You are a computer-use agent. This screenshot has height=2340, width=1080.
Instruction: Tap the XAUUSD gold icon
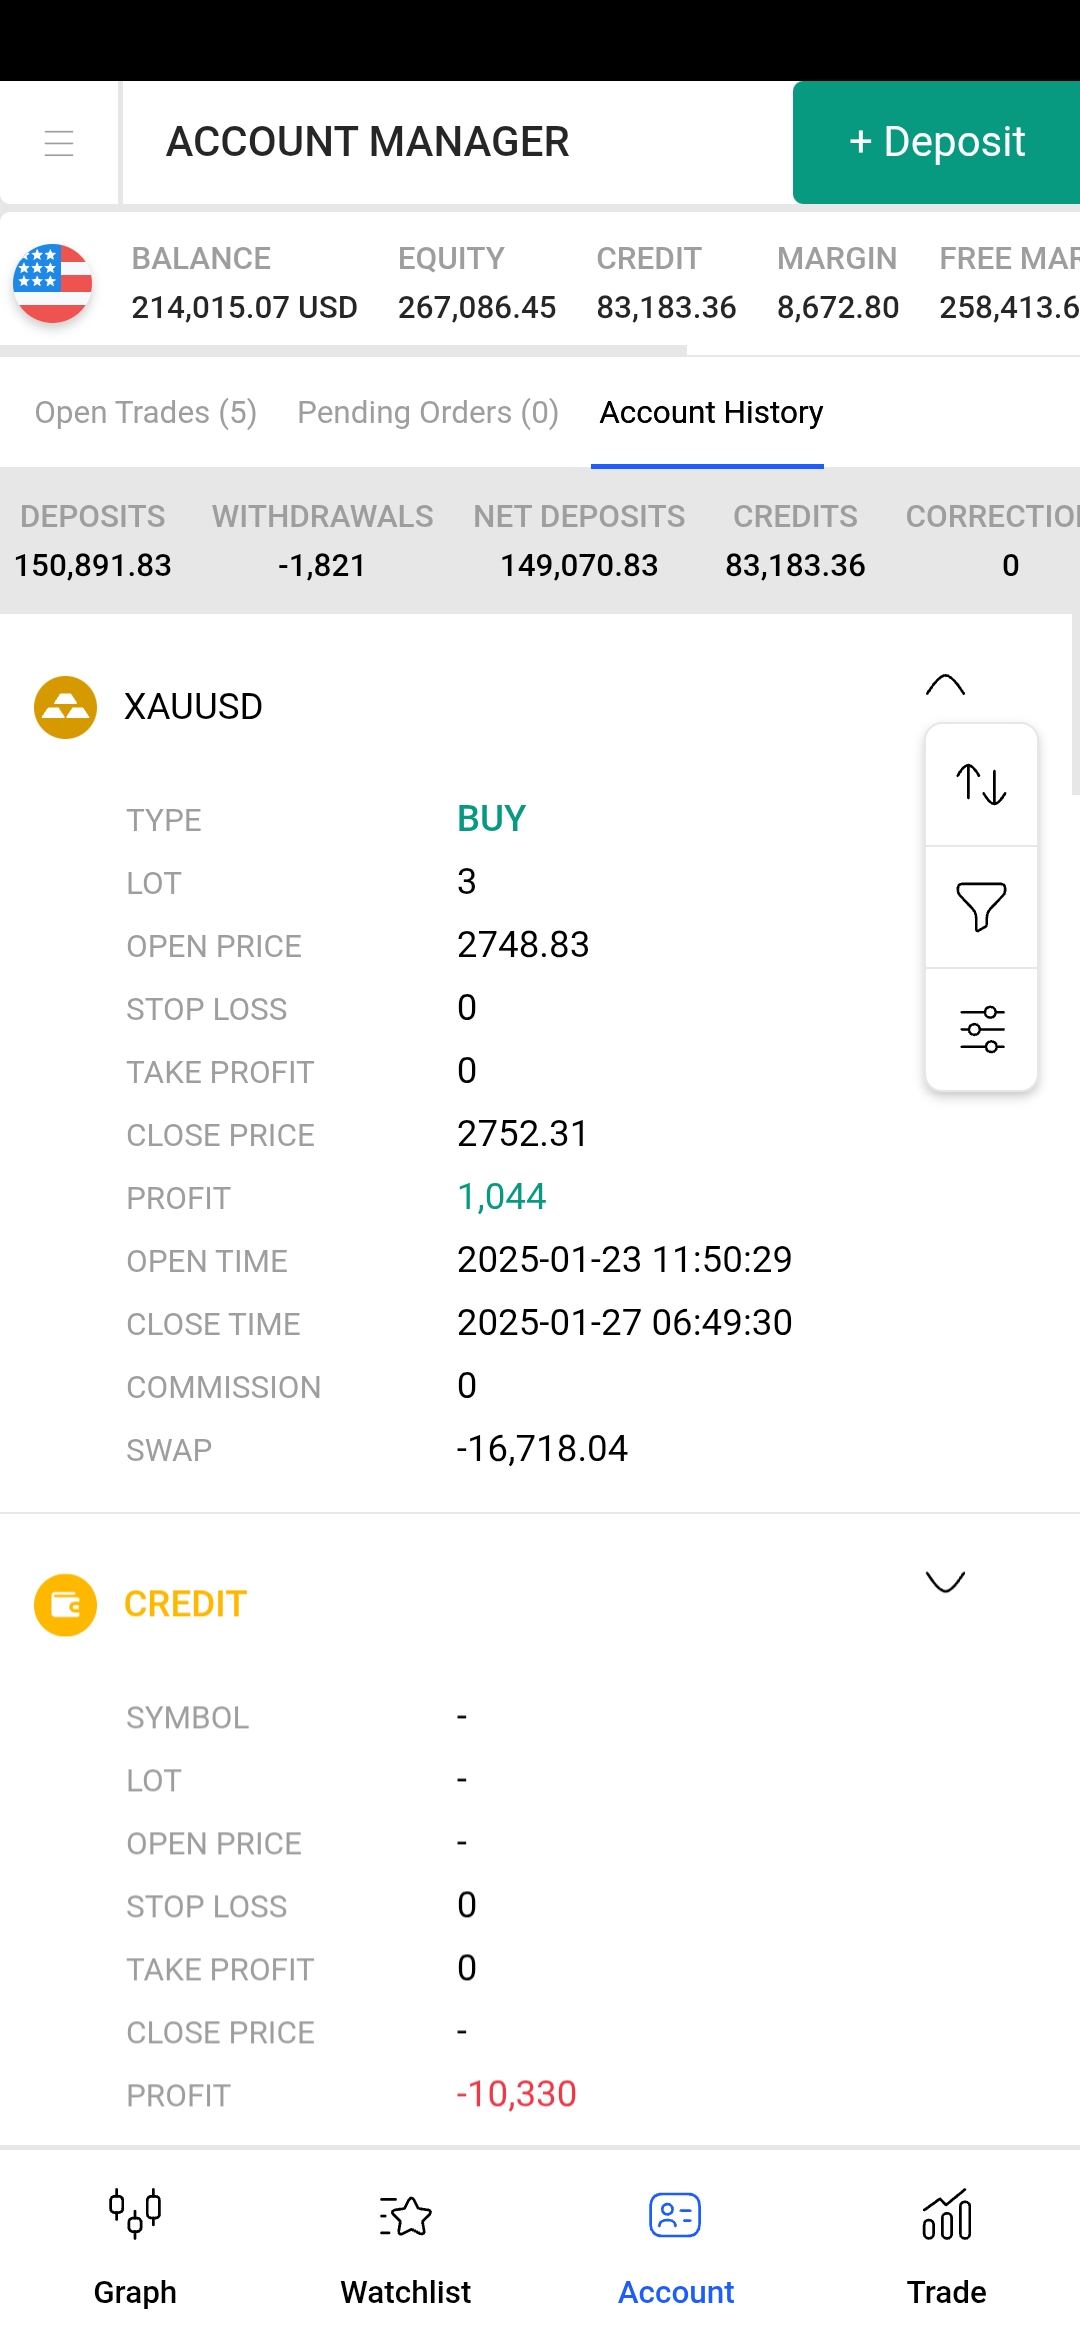coord(65,707)
